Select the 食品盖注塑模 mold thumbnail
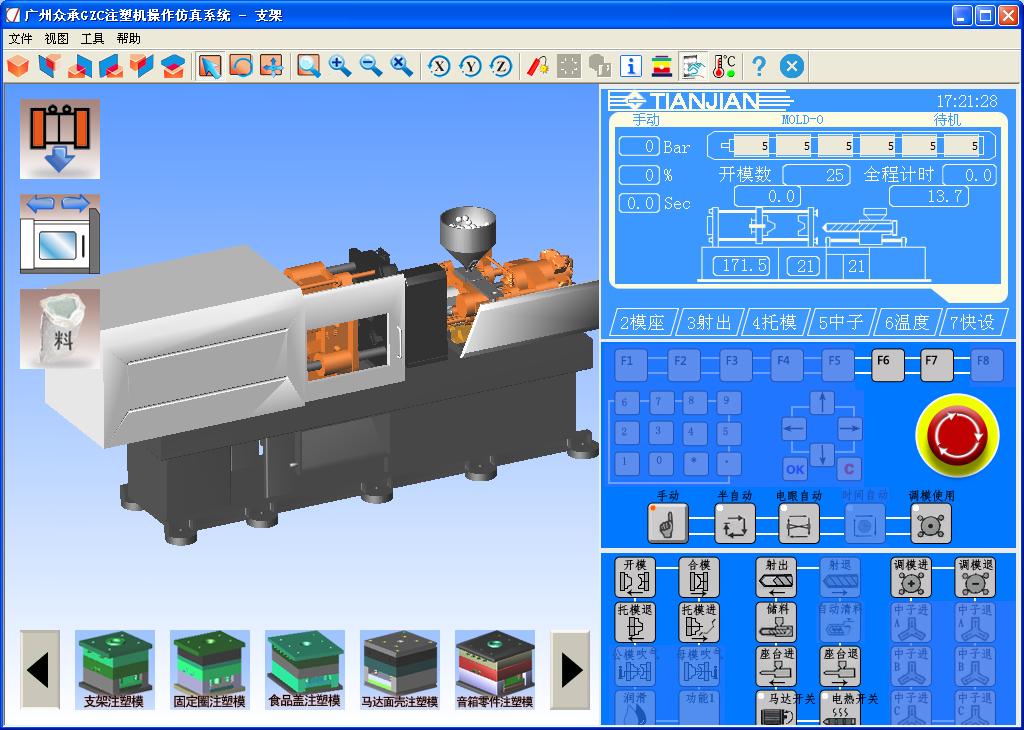1024x730 pixels. (305, 669)
